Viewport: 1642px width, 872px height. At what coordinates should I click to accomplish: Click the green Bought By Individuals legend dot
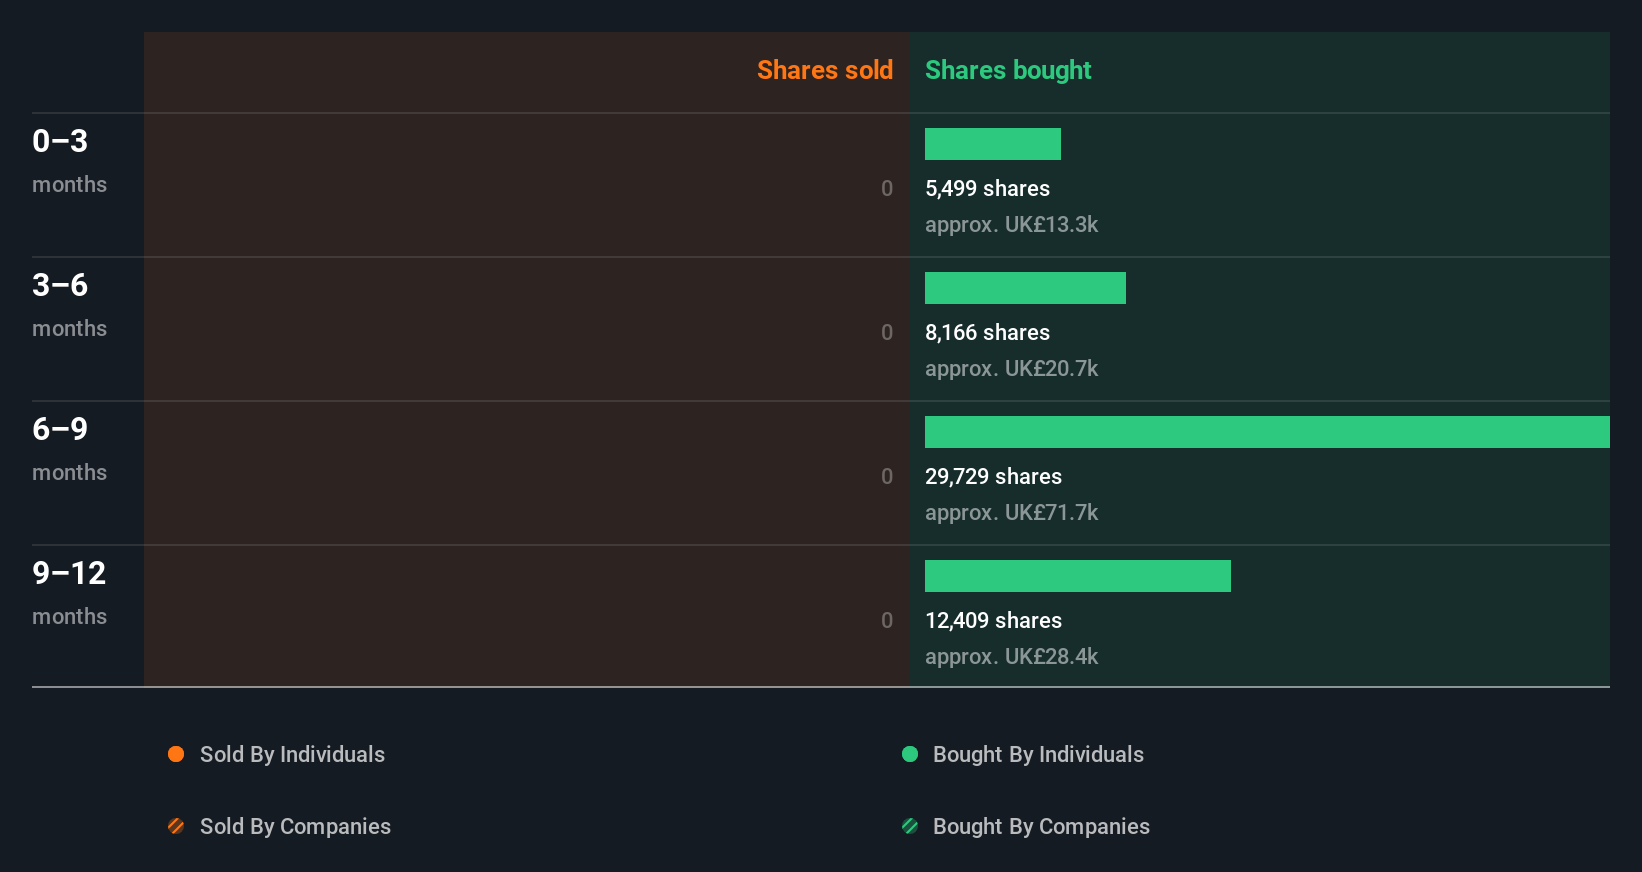pos(910,754)
